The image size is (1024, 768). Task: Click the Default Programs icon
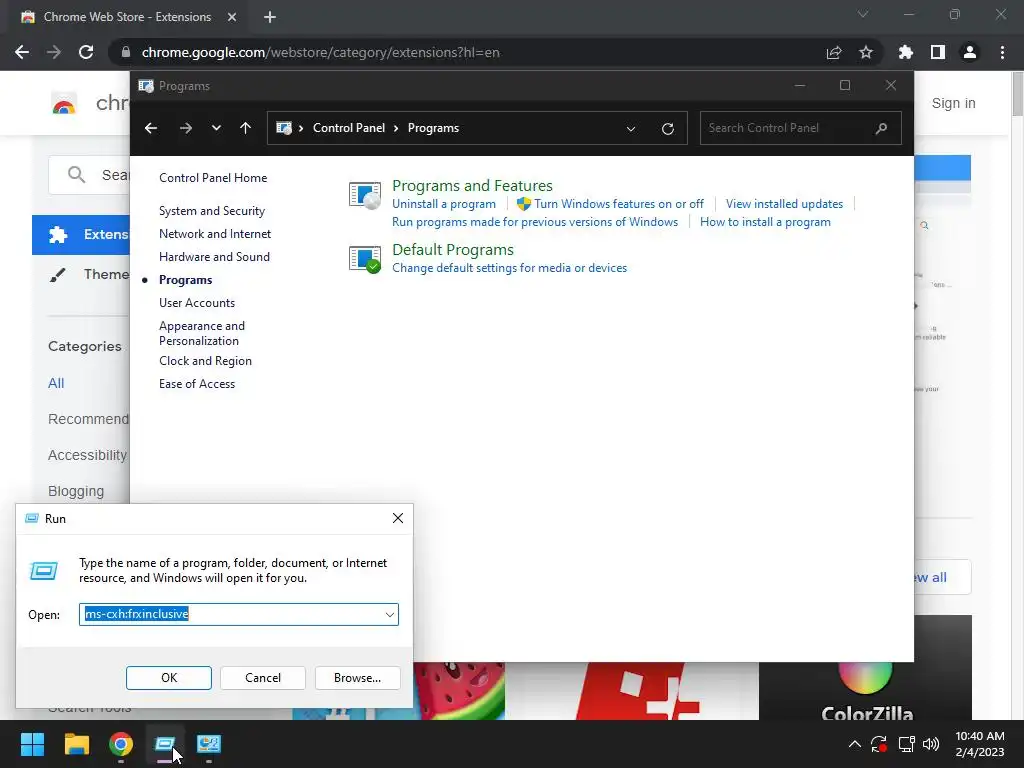(364, 259)
